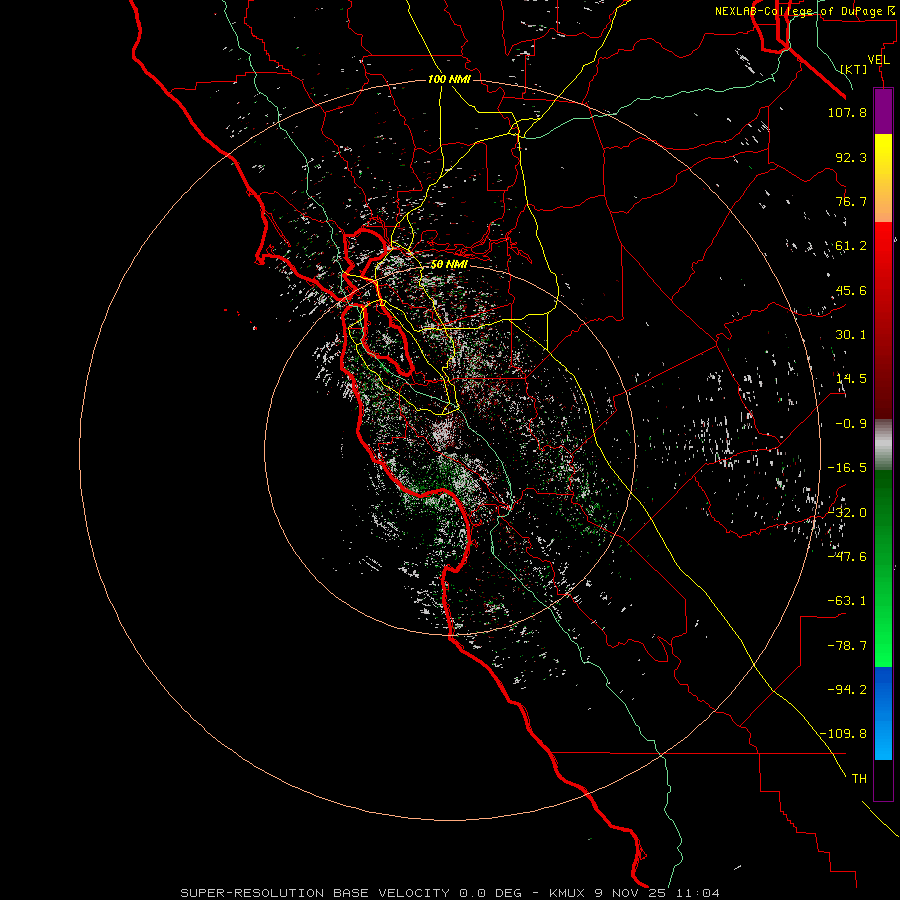Viewport: 900px width, 900px height.
Task: Click the -94.2 velocity scale value
Action: (847, 690)
